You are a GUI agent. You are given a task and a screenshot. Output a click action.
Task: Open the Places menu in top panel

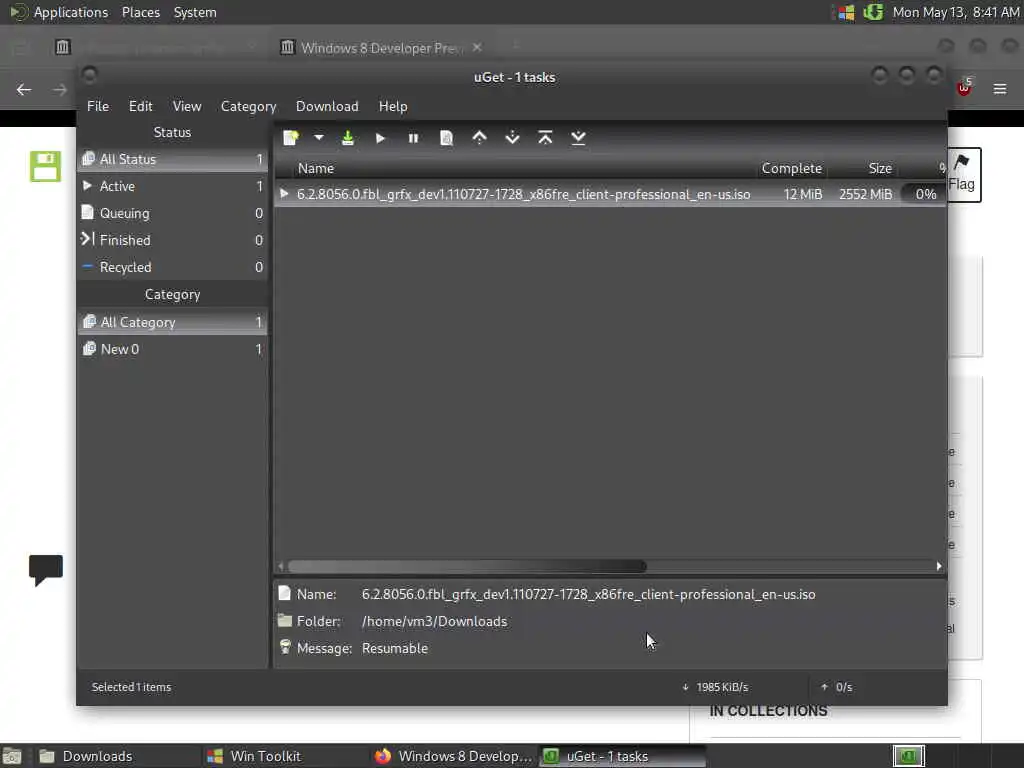pos(140,12)
